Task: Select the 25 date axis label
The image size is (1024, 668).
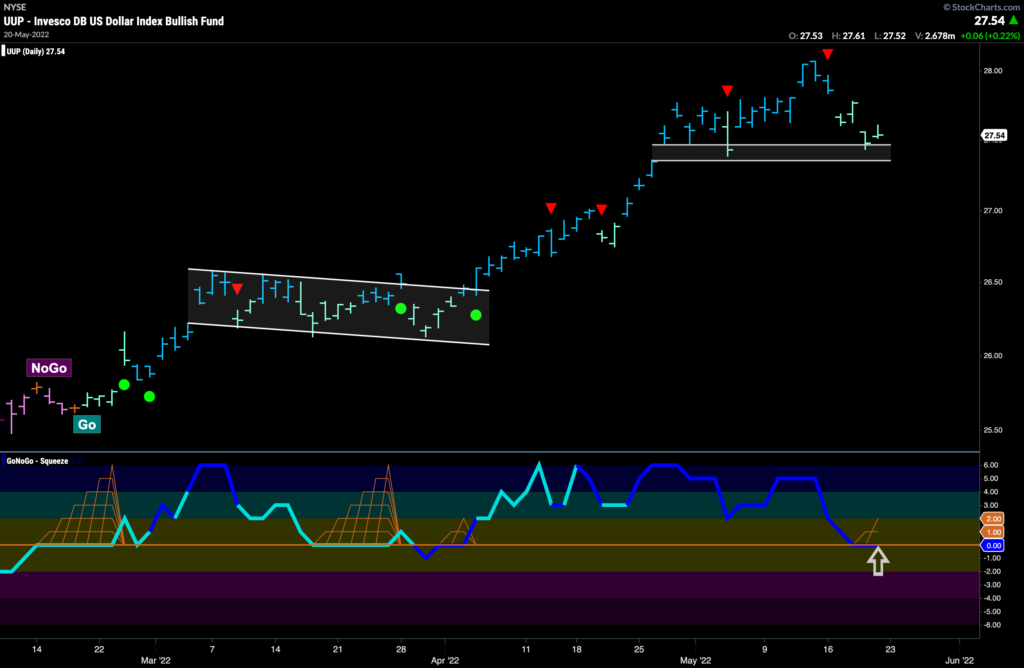Action: coord(639,649)
